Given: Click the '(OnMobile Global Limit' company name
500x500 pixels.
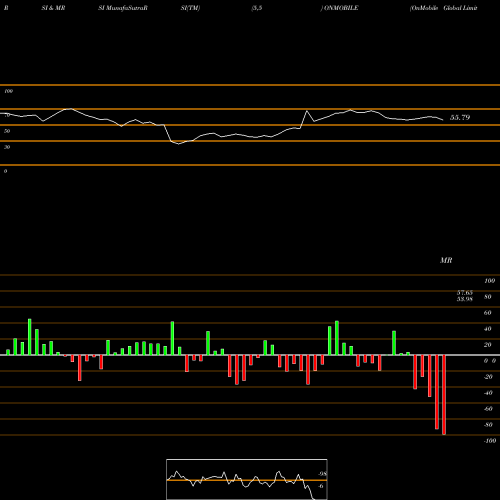Looking at the screenshot, I should coord(444,8).
